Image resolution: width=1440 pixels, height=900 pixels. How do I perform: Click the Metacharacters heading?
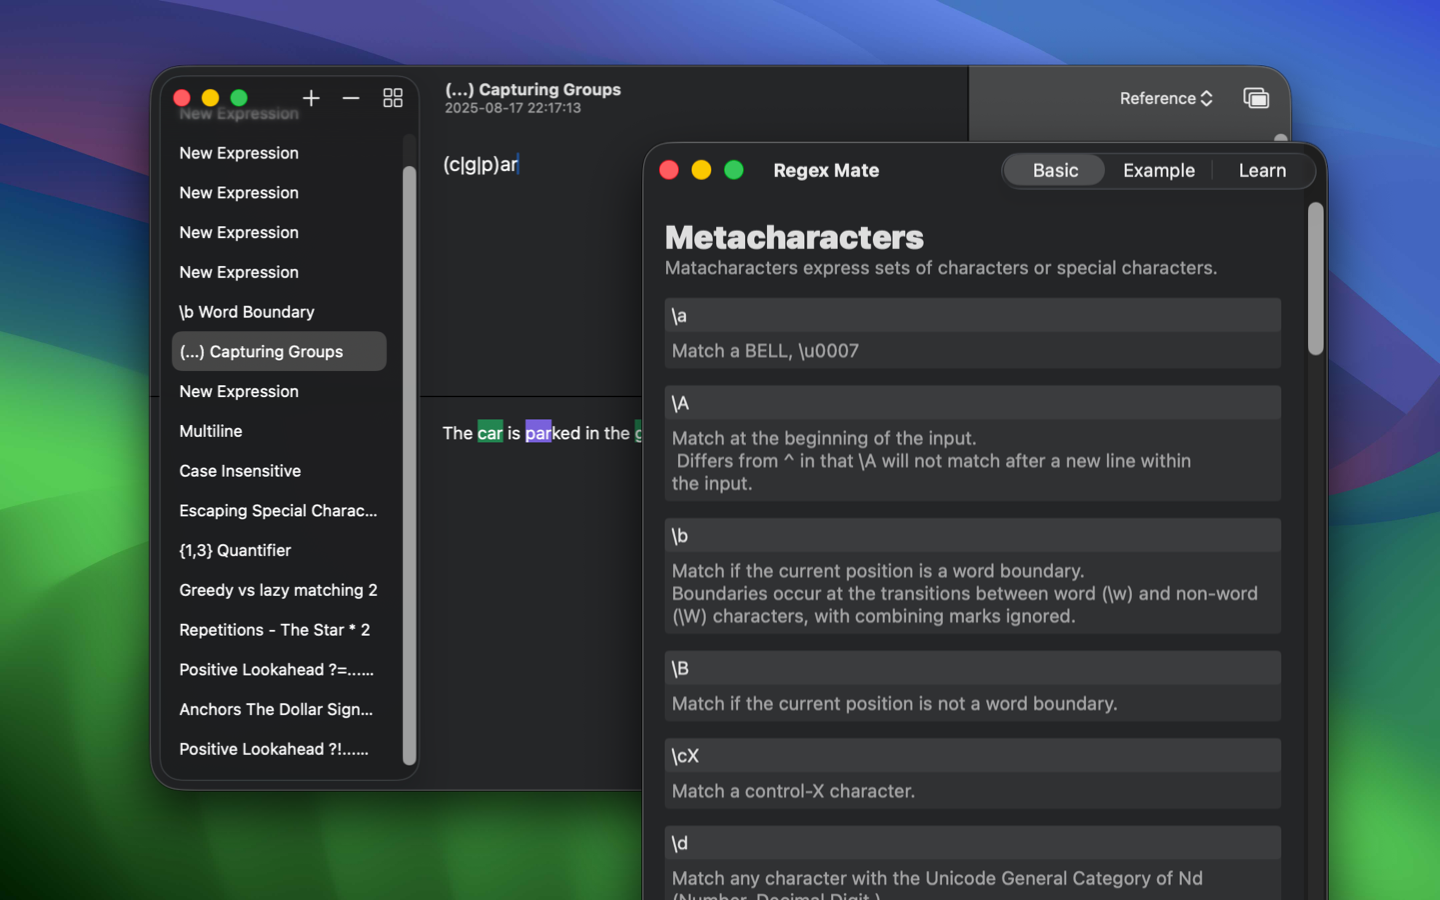(794, 237)
